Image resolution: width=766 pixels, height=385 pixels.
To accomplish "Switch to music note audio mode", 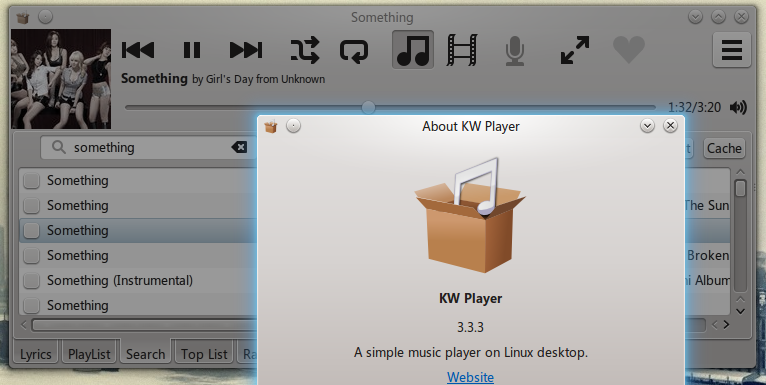I will (413, 50).
